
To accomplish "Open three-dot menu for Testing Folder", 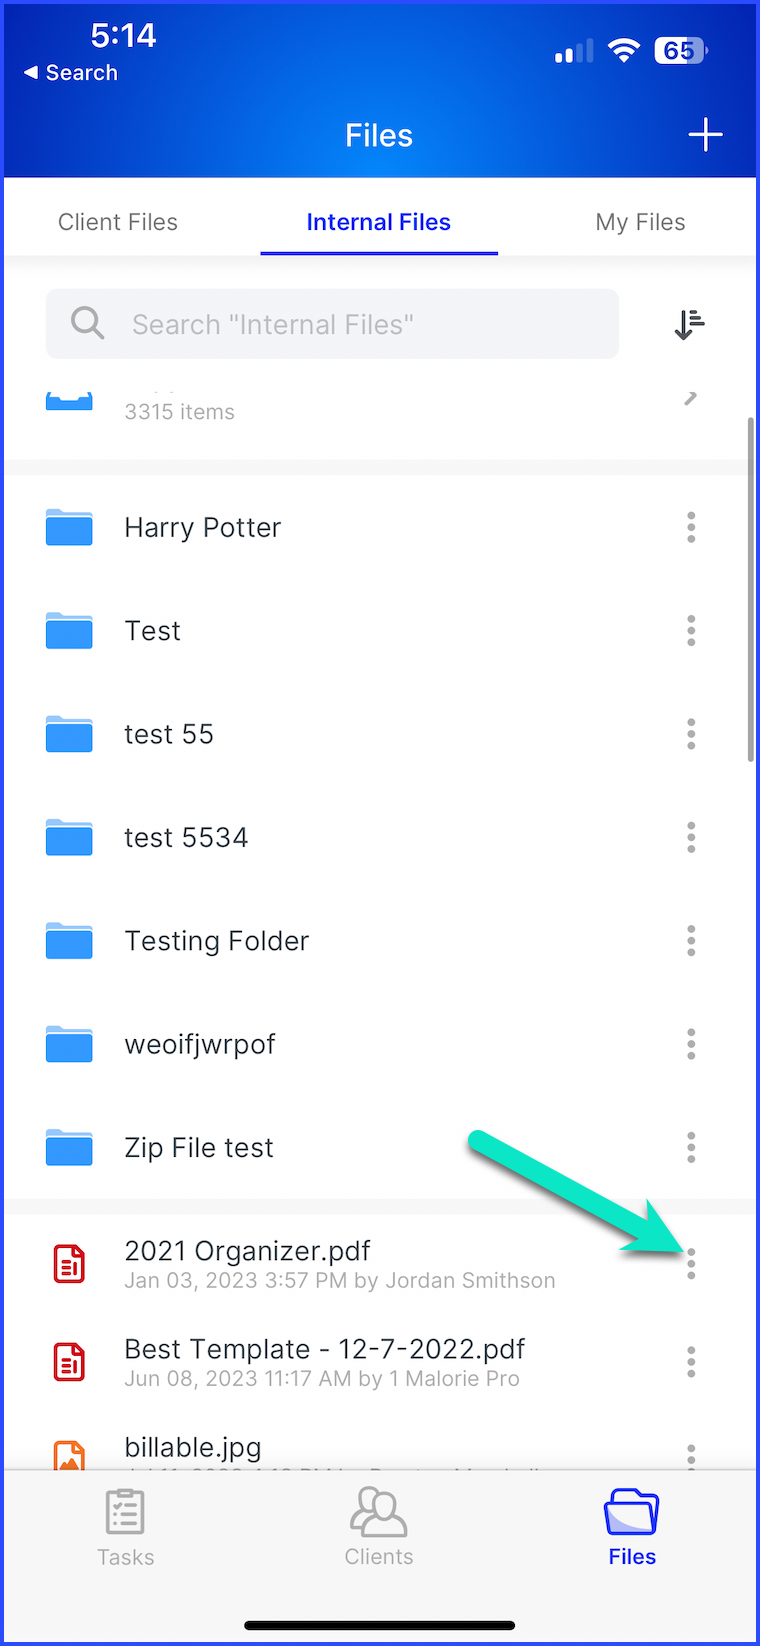I will (691, 941).
